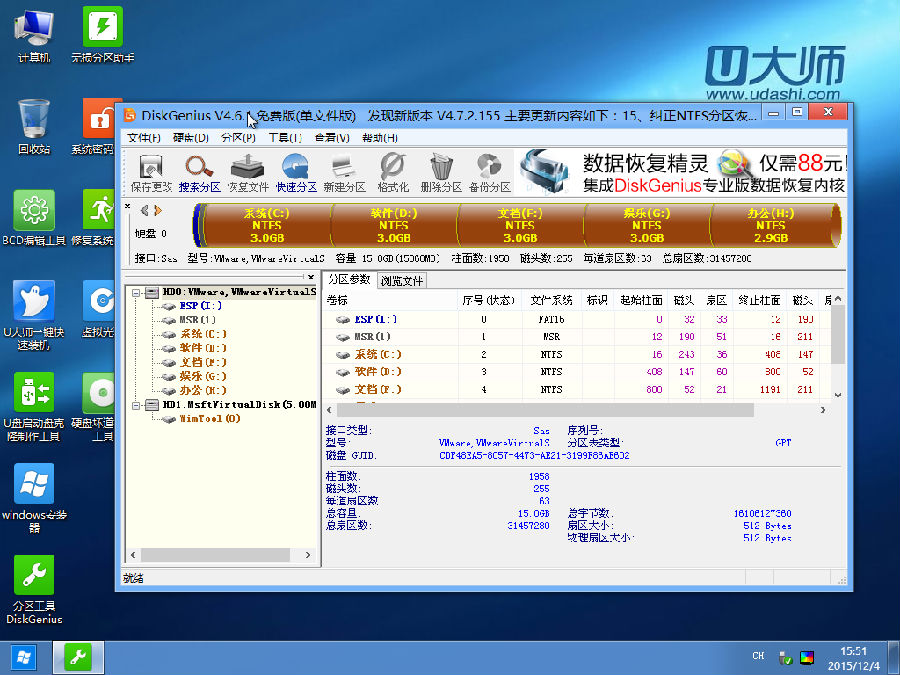The height and width of the screenshot is (675, 900).
Task: Select 办公(H:) in the disk tree
Action: (x=203, y=390)
